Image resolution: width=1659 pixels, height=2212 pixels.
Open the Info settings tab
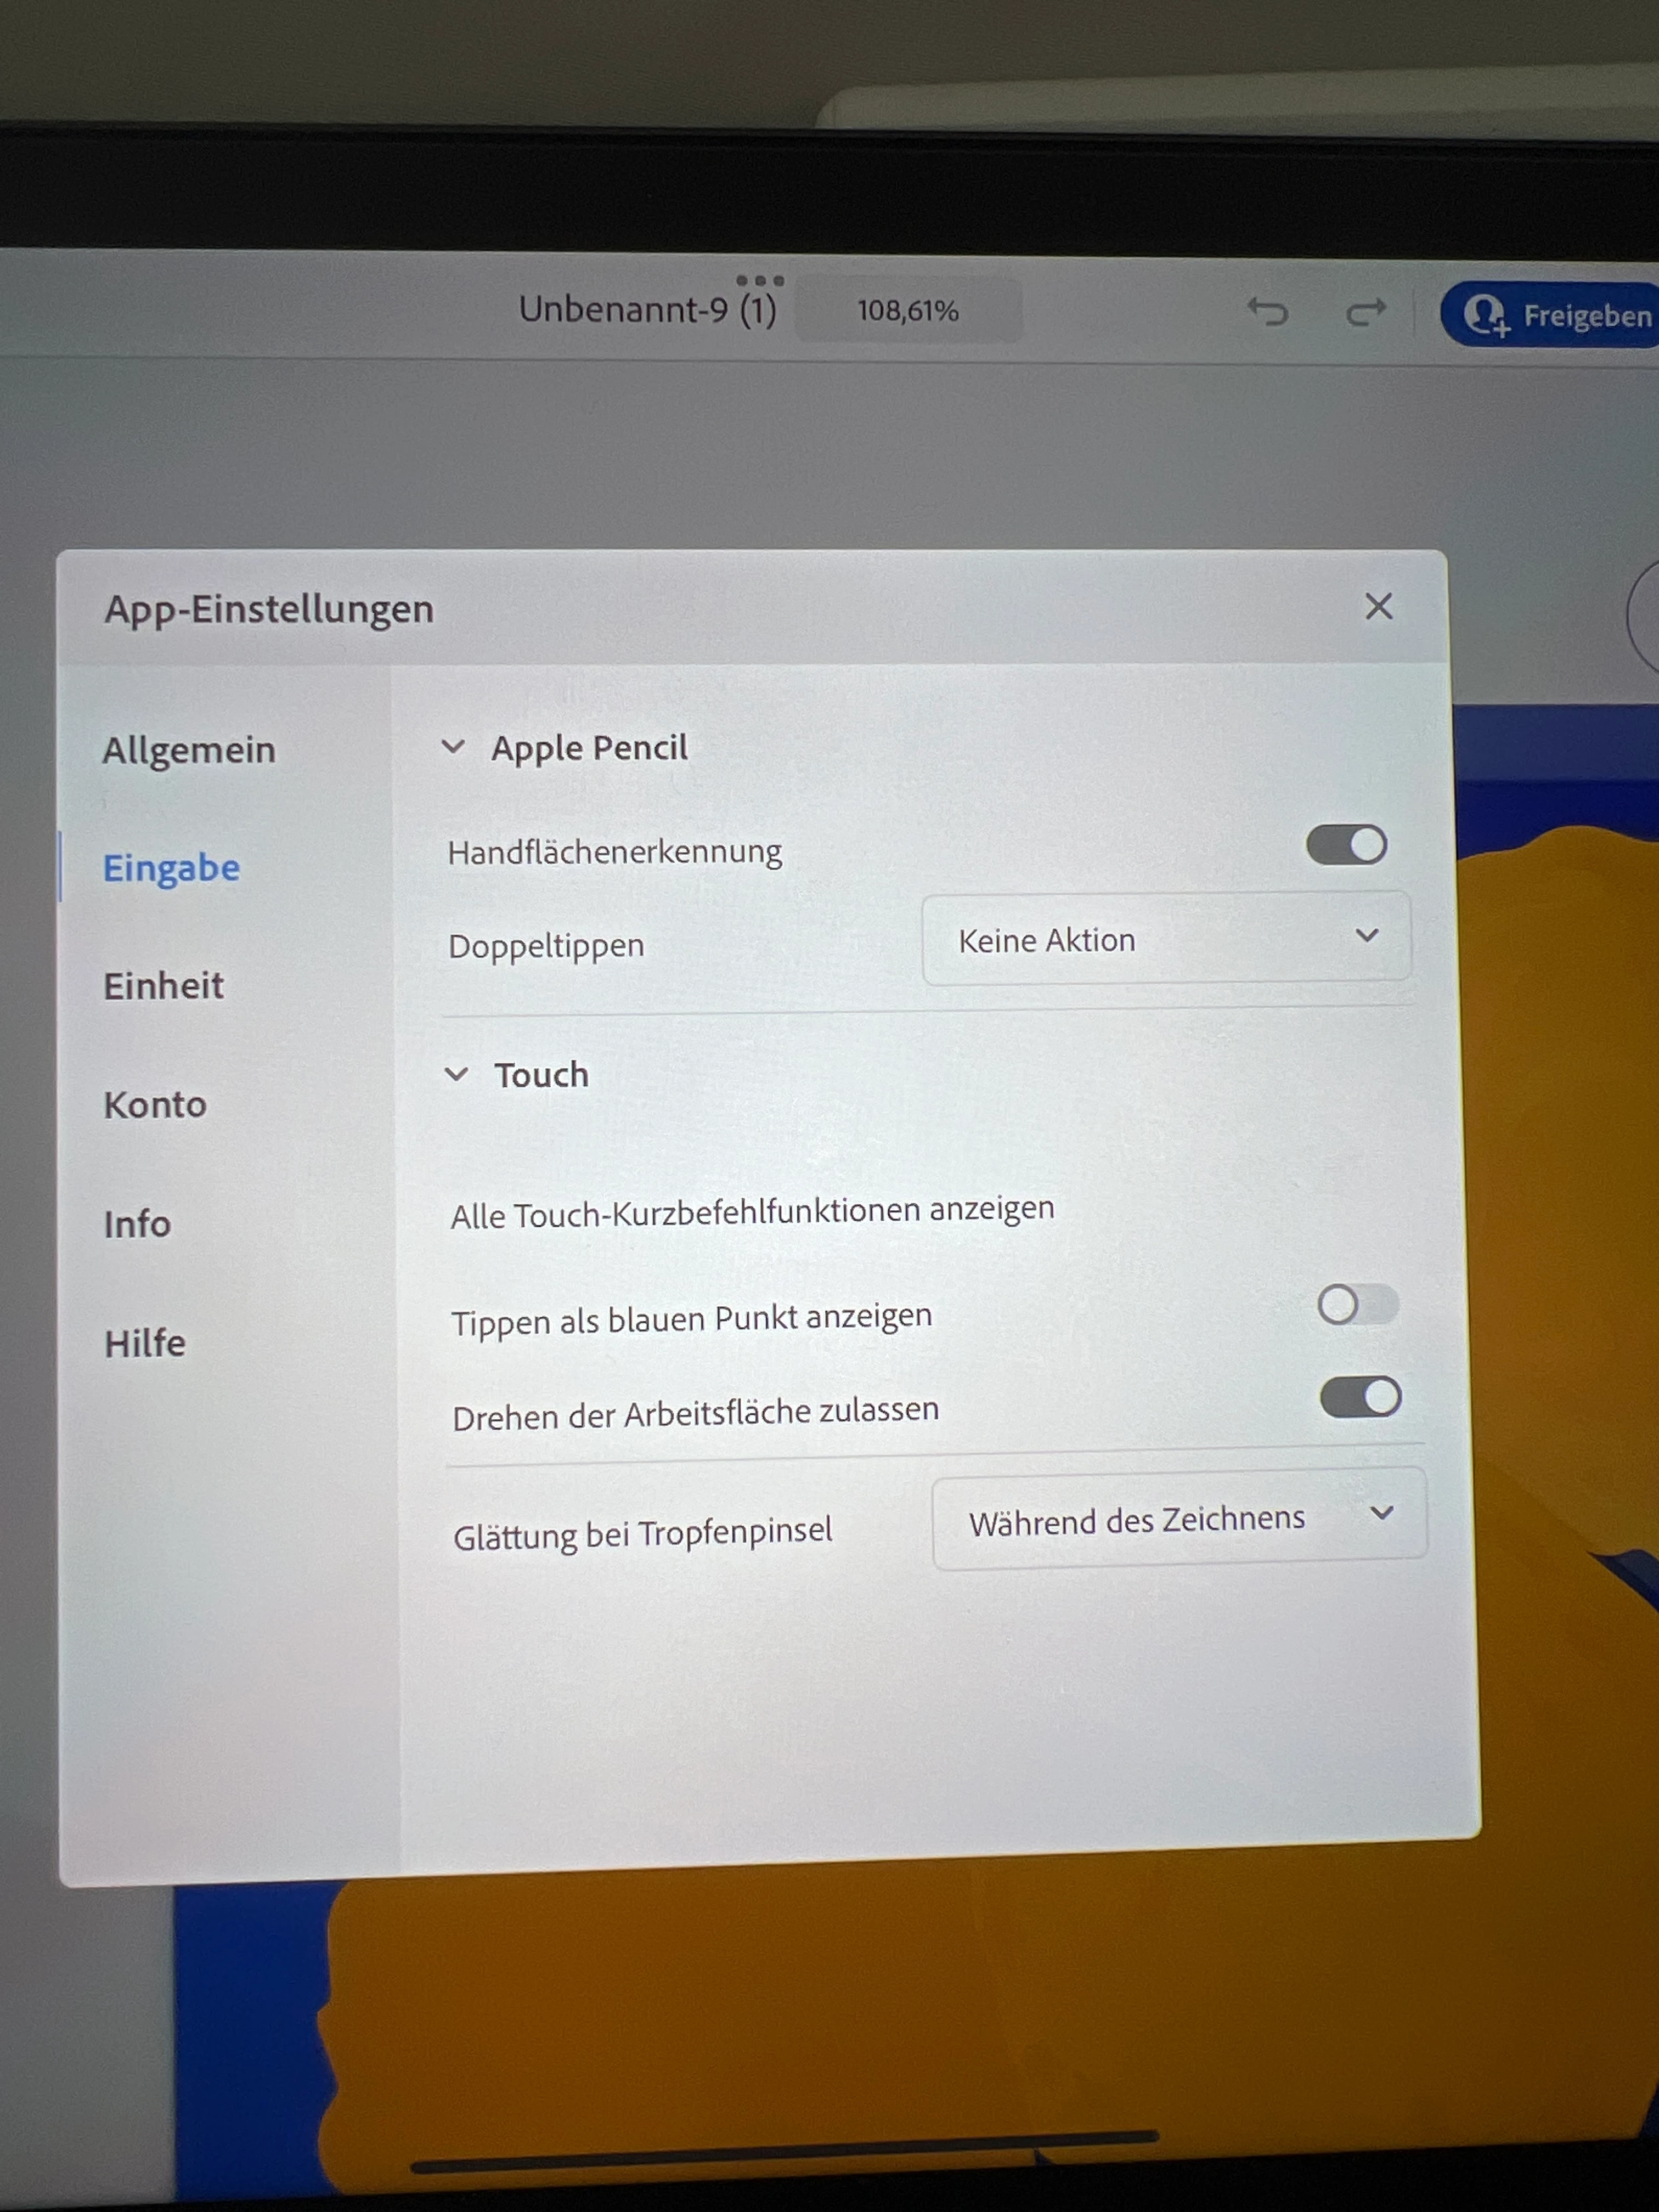click(137, 1224)
